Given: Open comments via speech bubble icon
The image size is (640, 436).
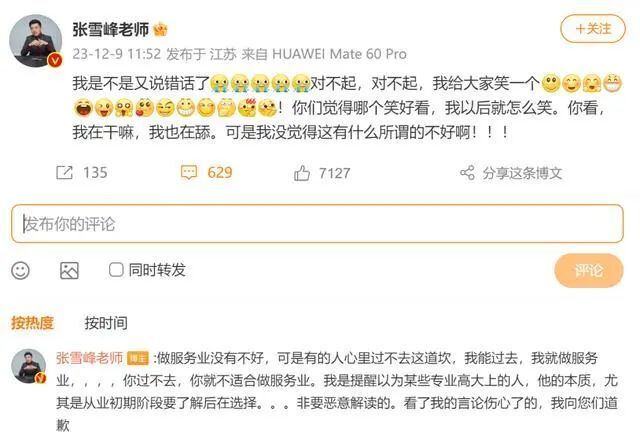Looking at the screenshot, I should [189, 173].
